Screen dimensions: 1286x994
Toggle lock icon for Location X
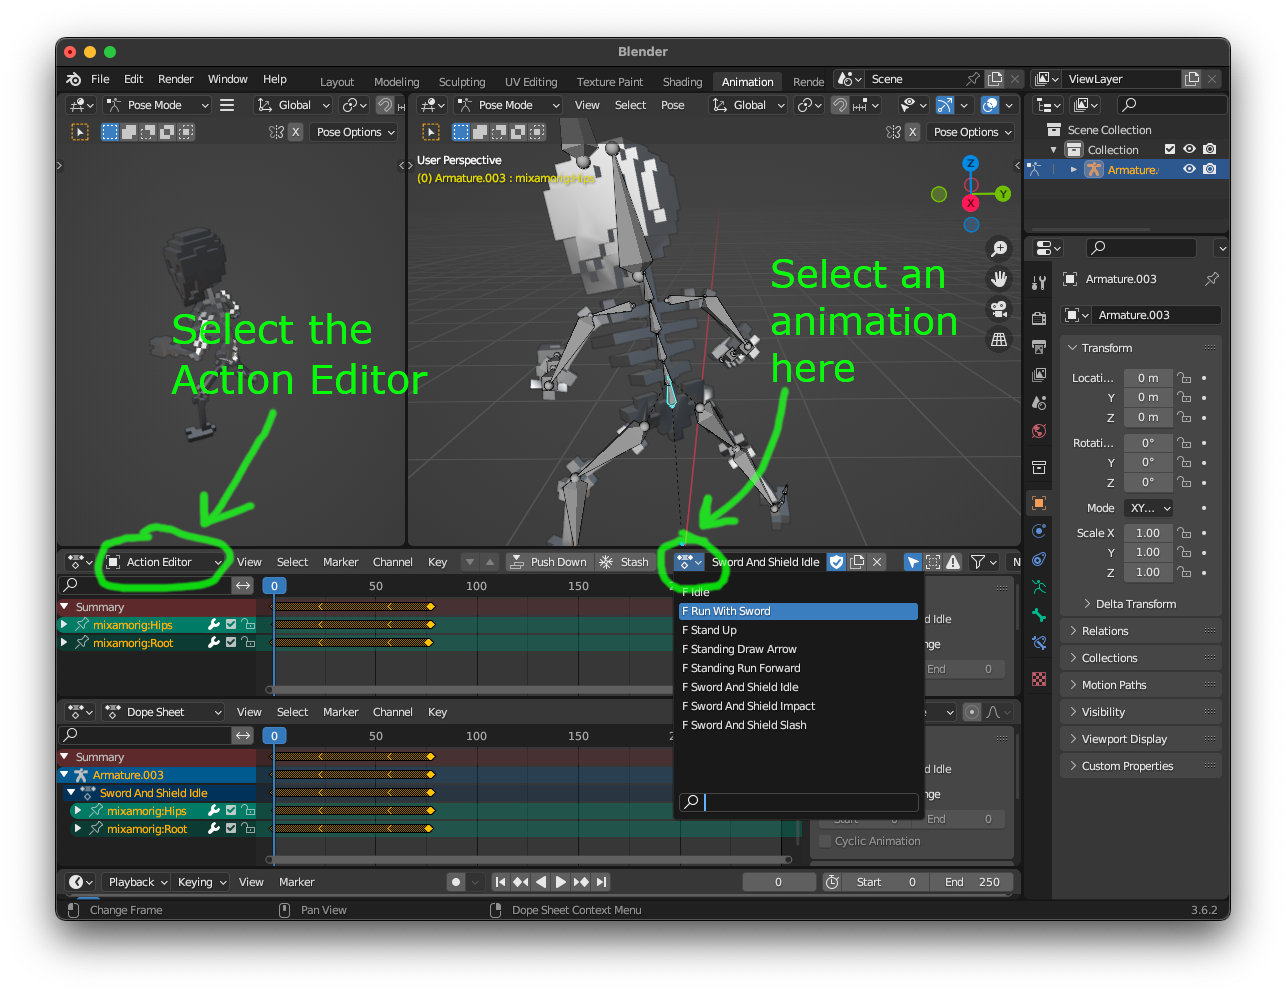[x=1184, y=378]
